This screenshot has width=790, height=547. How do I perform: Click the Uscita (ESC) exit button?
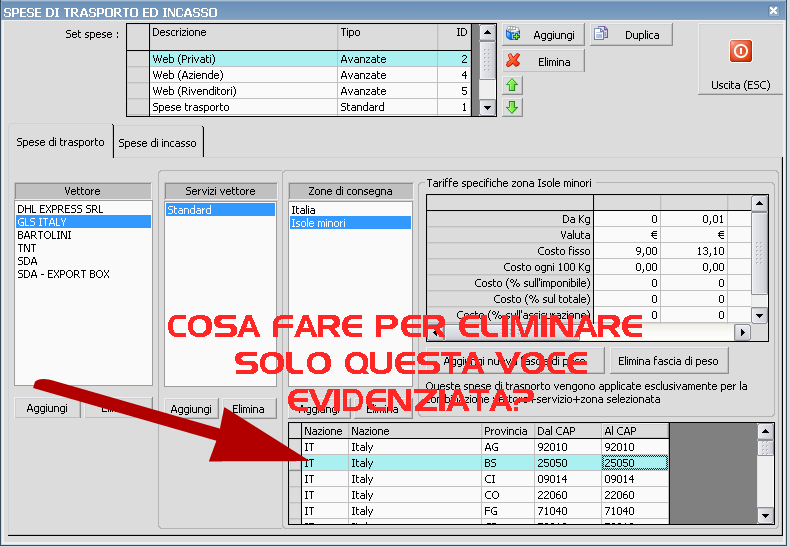[x=740, y=59]
